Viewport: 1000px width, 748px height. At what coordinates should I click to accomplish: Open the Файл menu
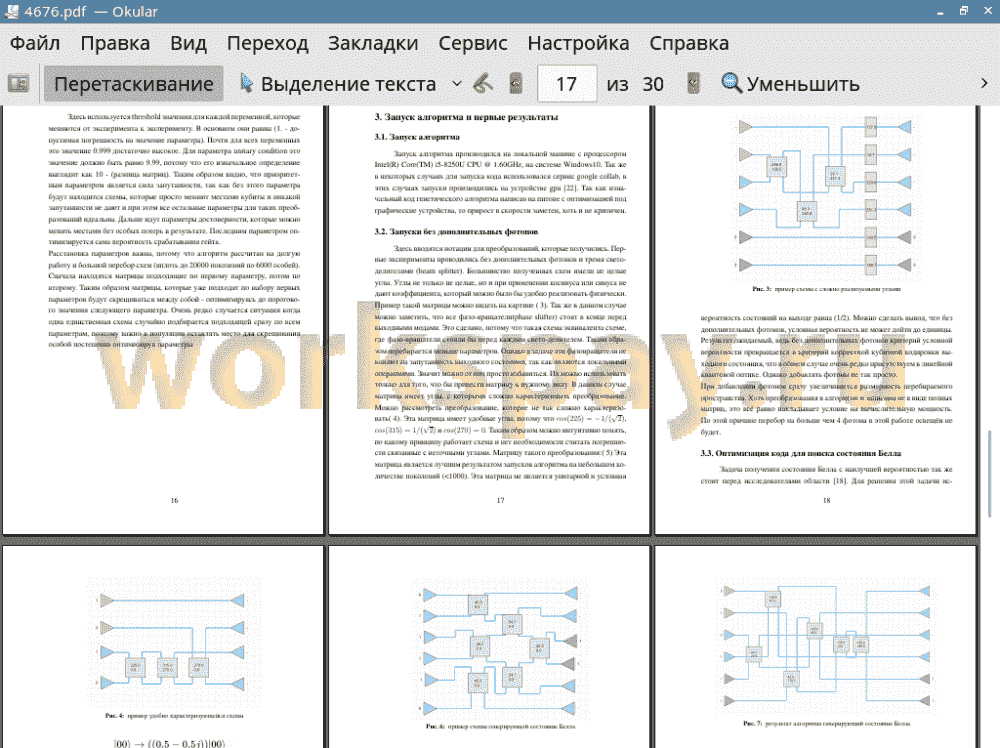click(35, 43)
